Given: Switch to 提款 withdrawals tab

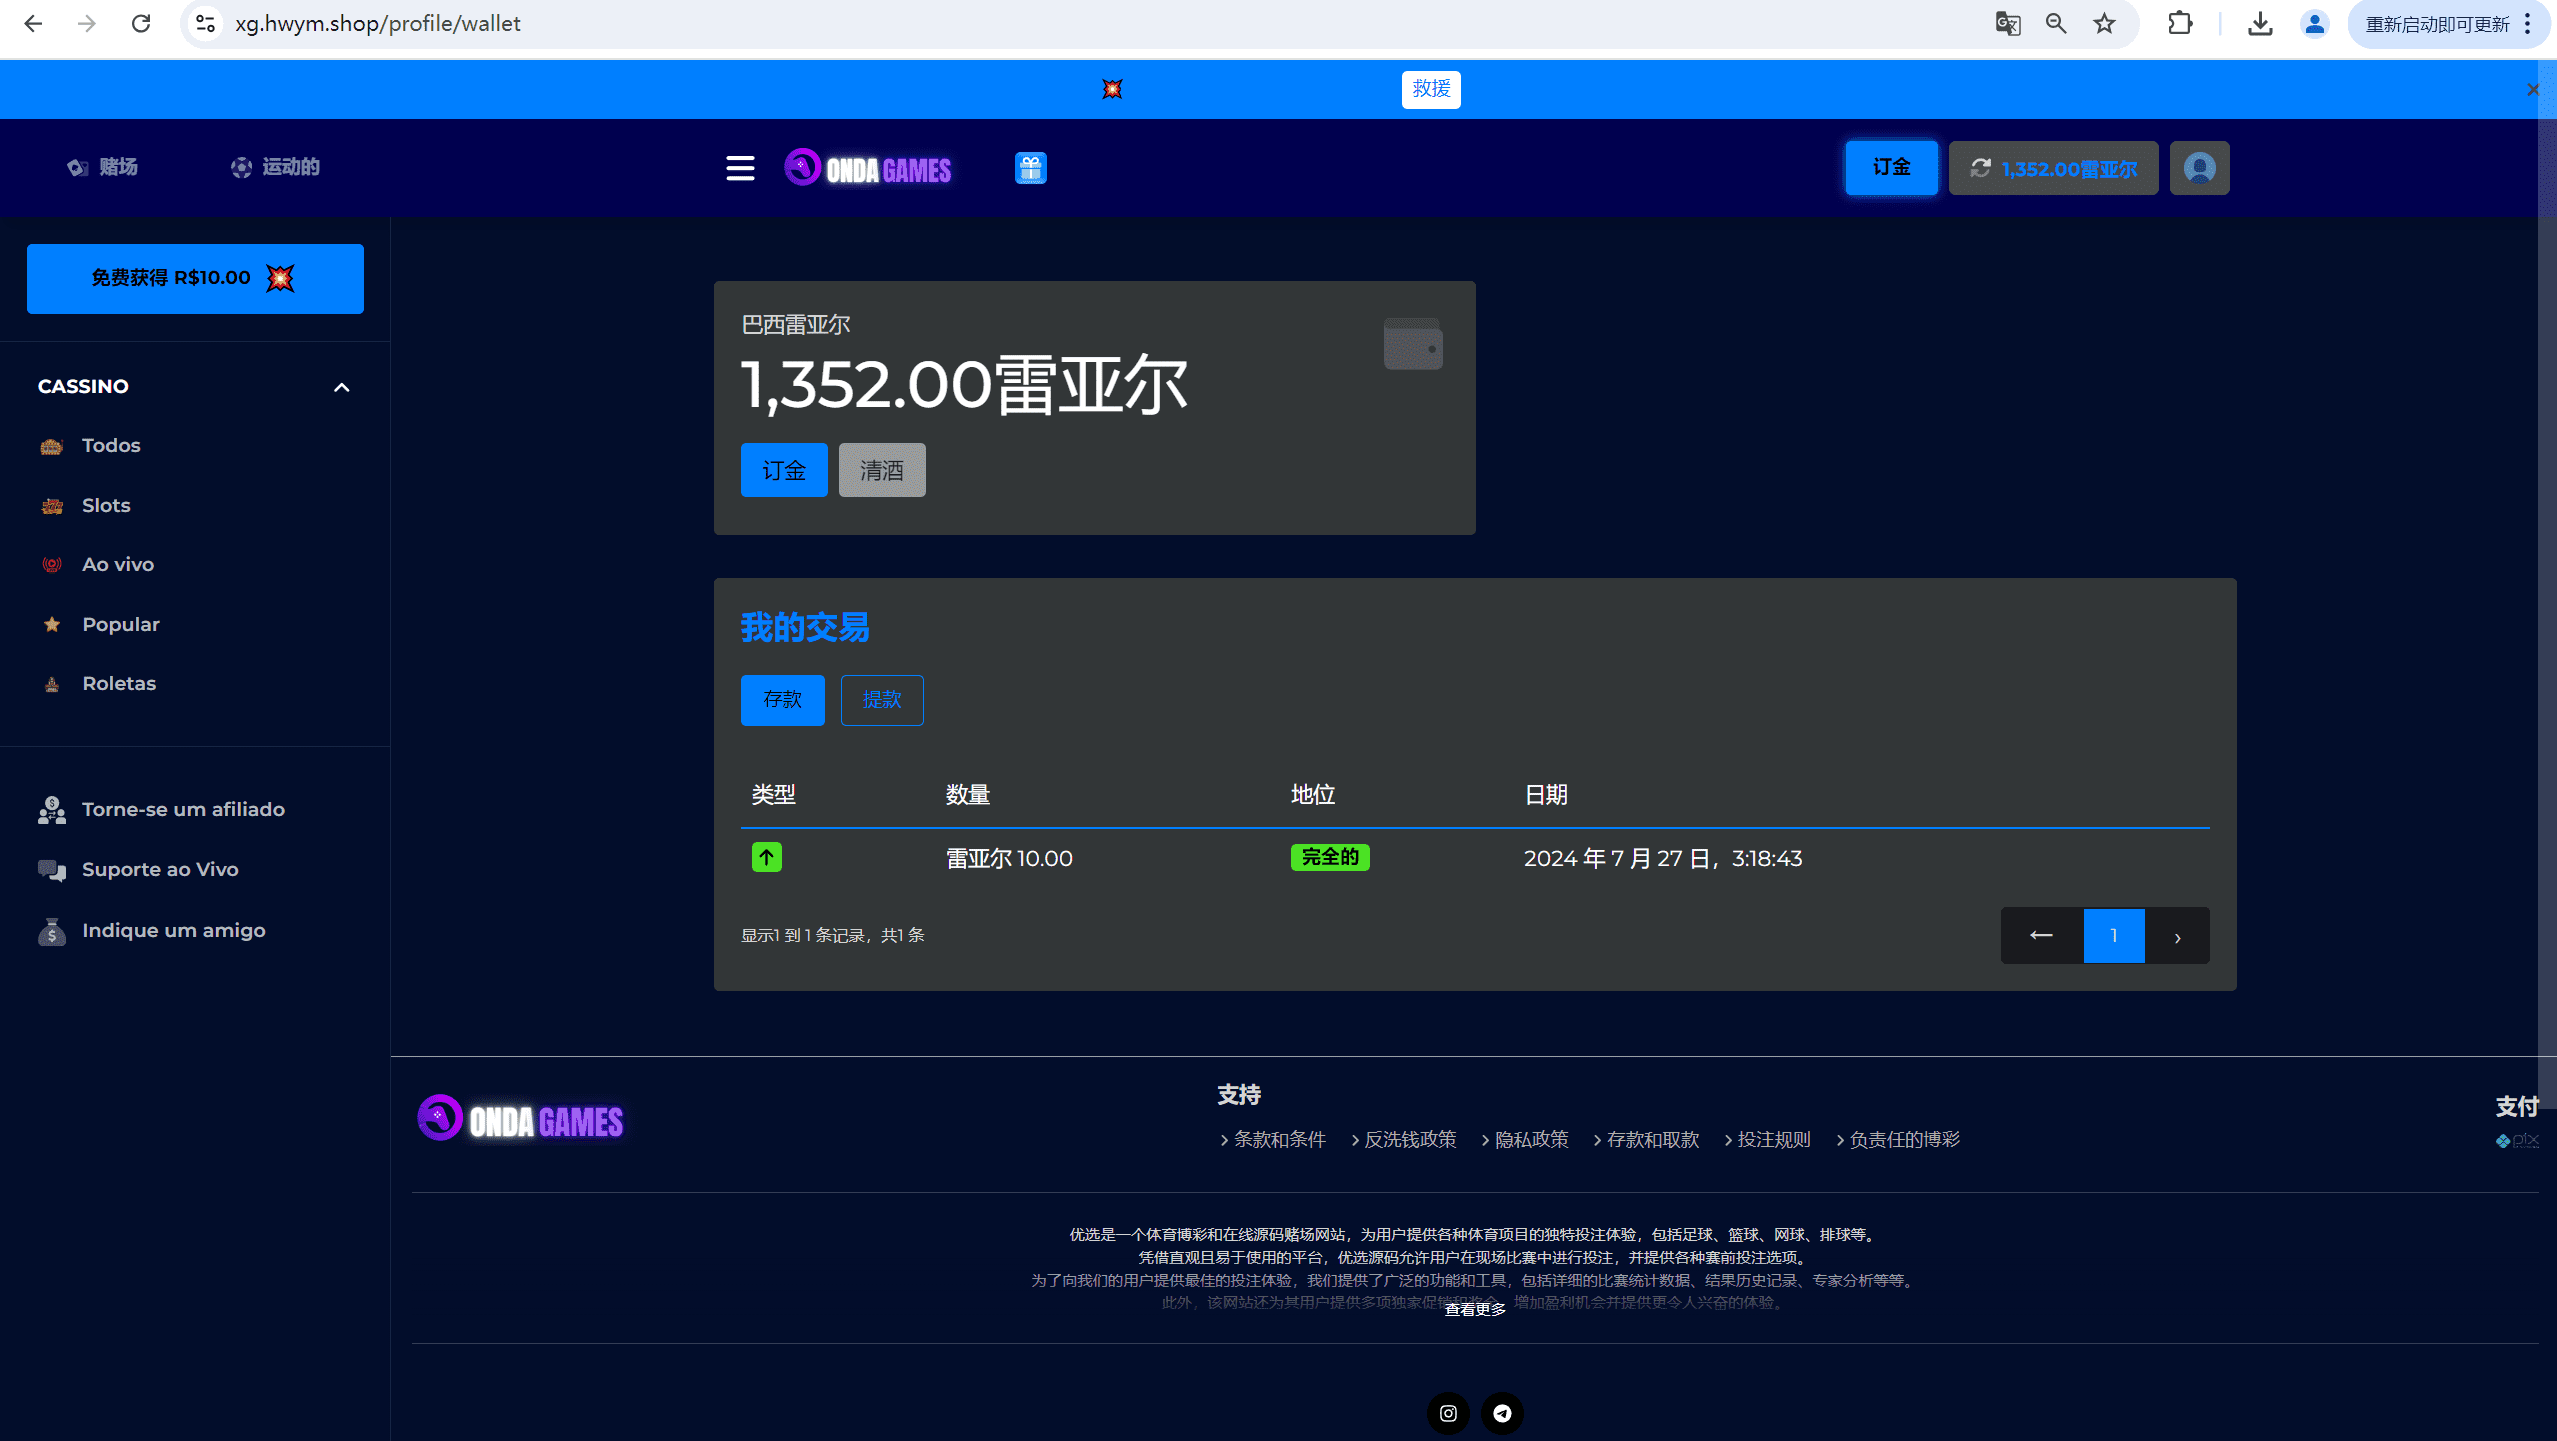Looking at the screenshot, I should (x=881, y=700).
